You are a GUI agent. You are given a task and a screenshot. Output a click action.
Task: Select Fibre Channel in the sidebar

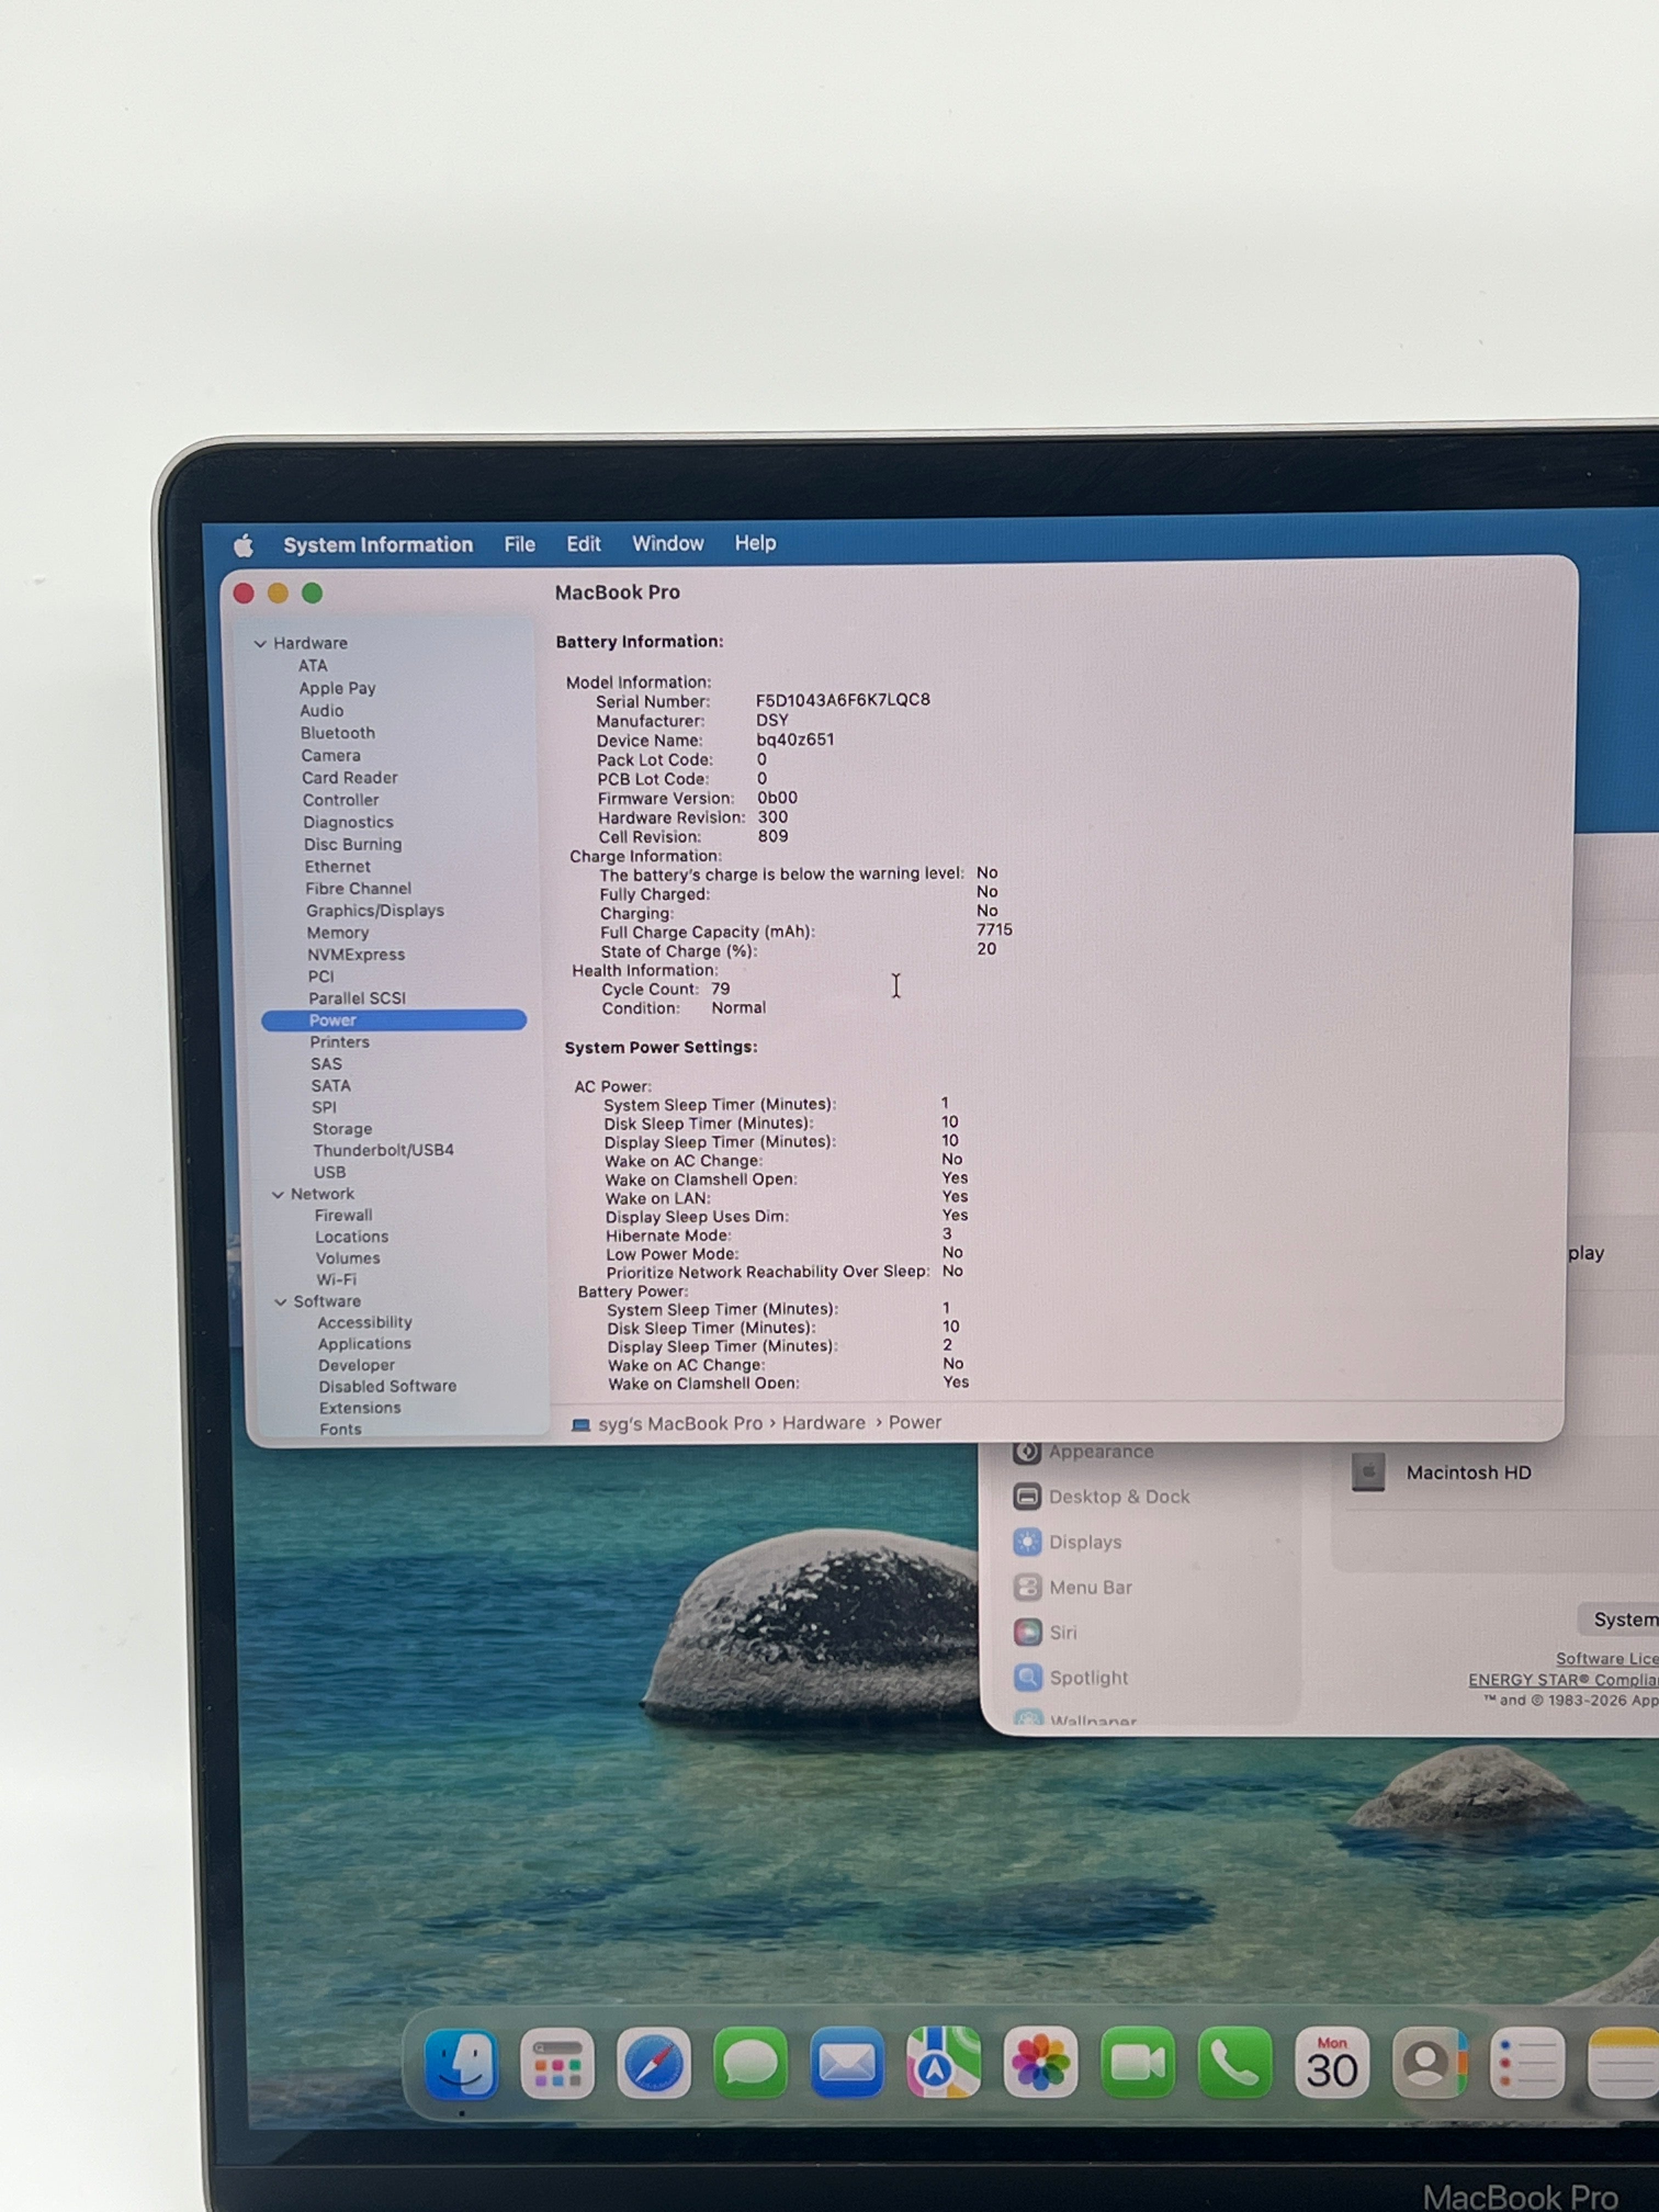tap(358, 889)
